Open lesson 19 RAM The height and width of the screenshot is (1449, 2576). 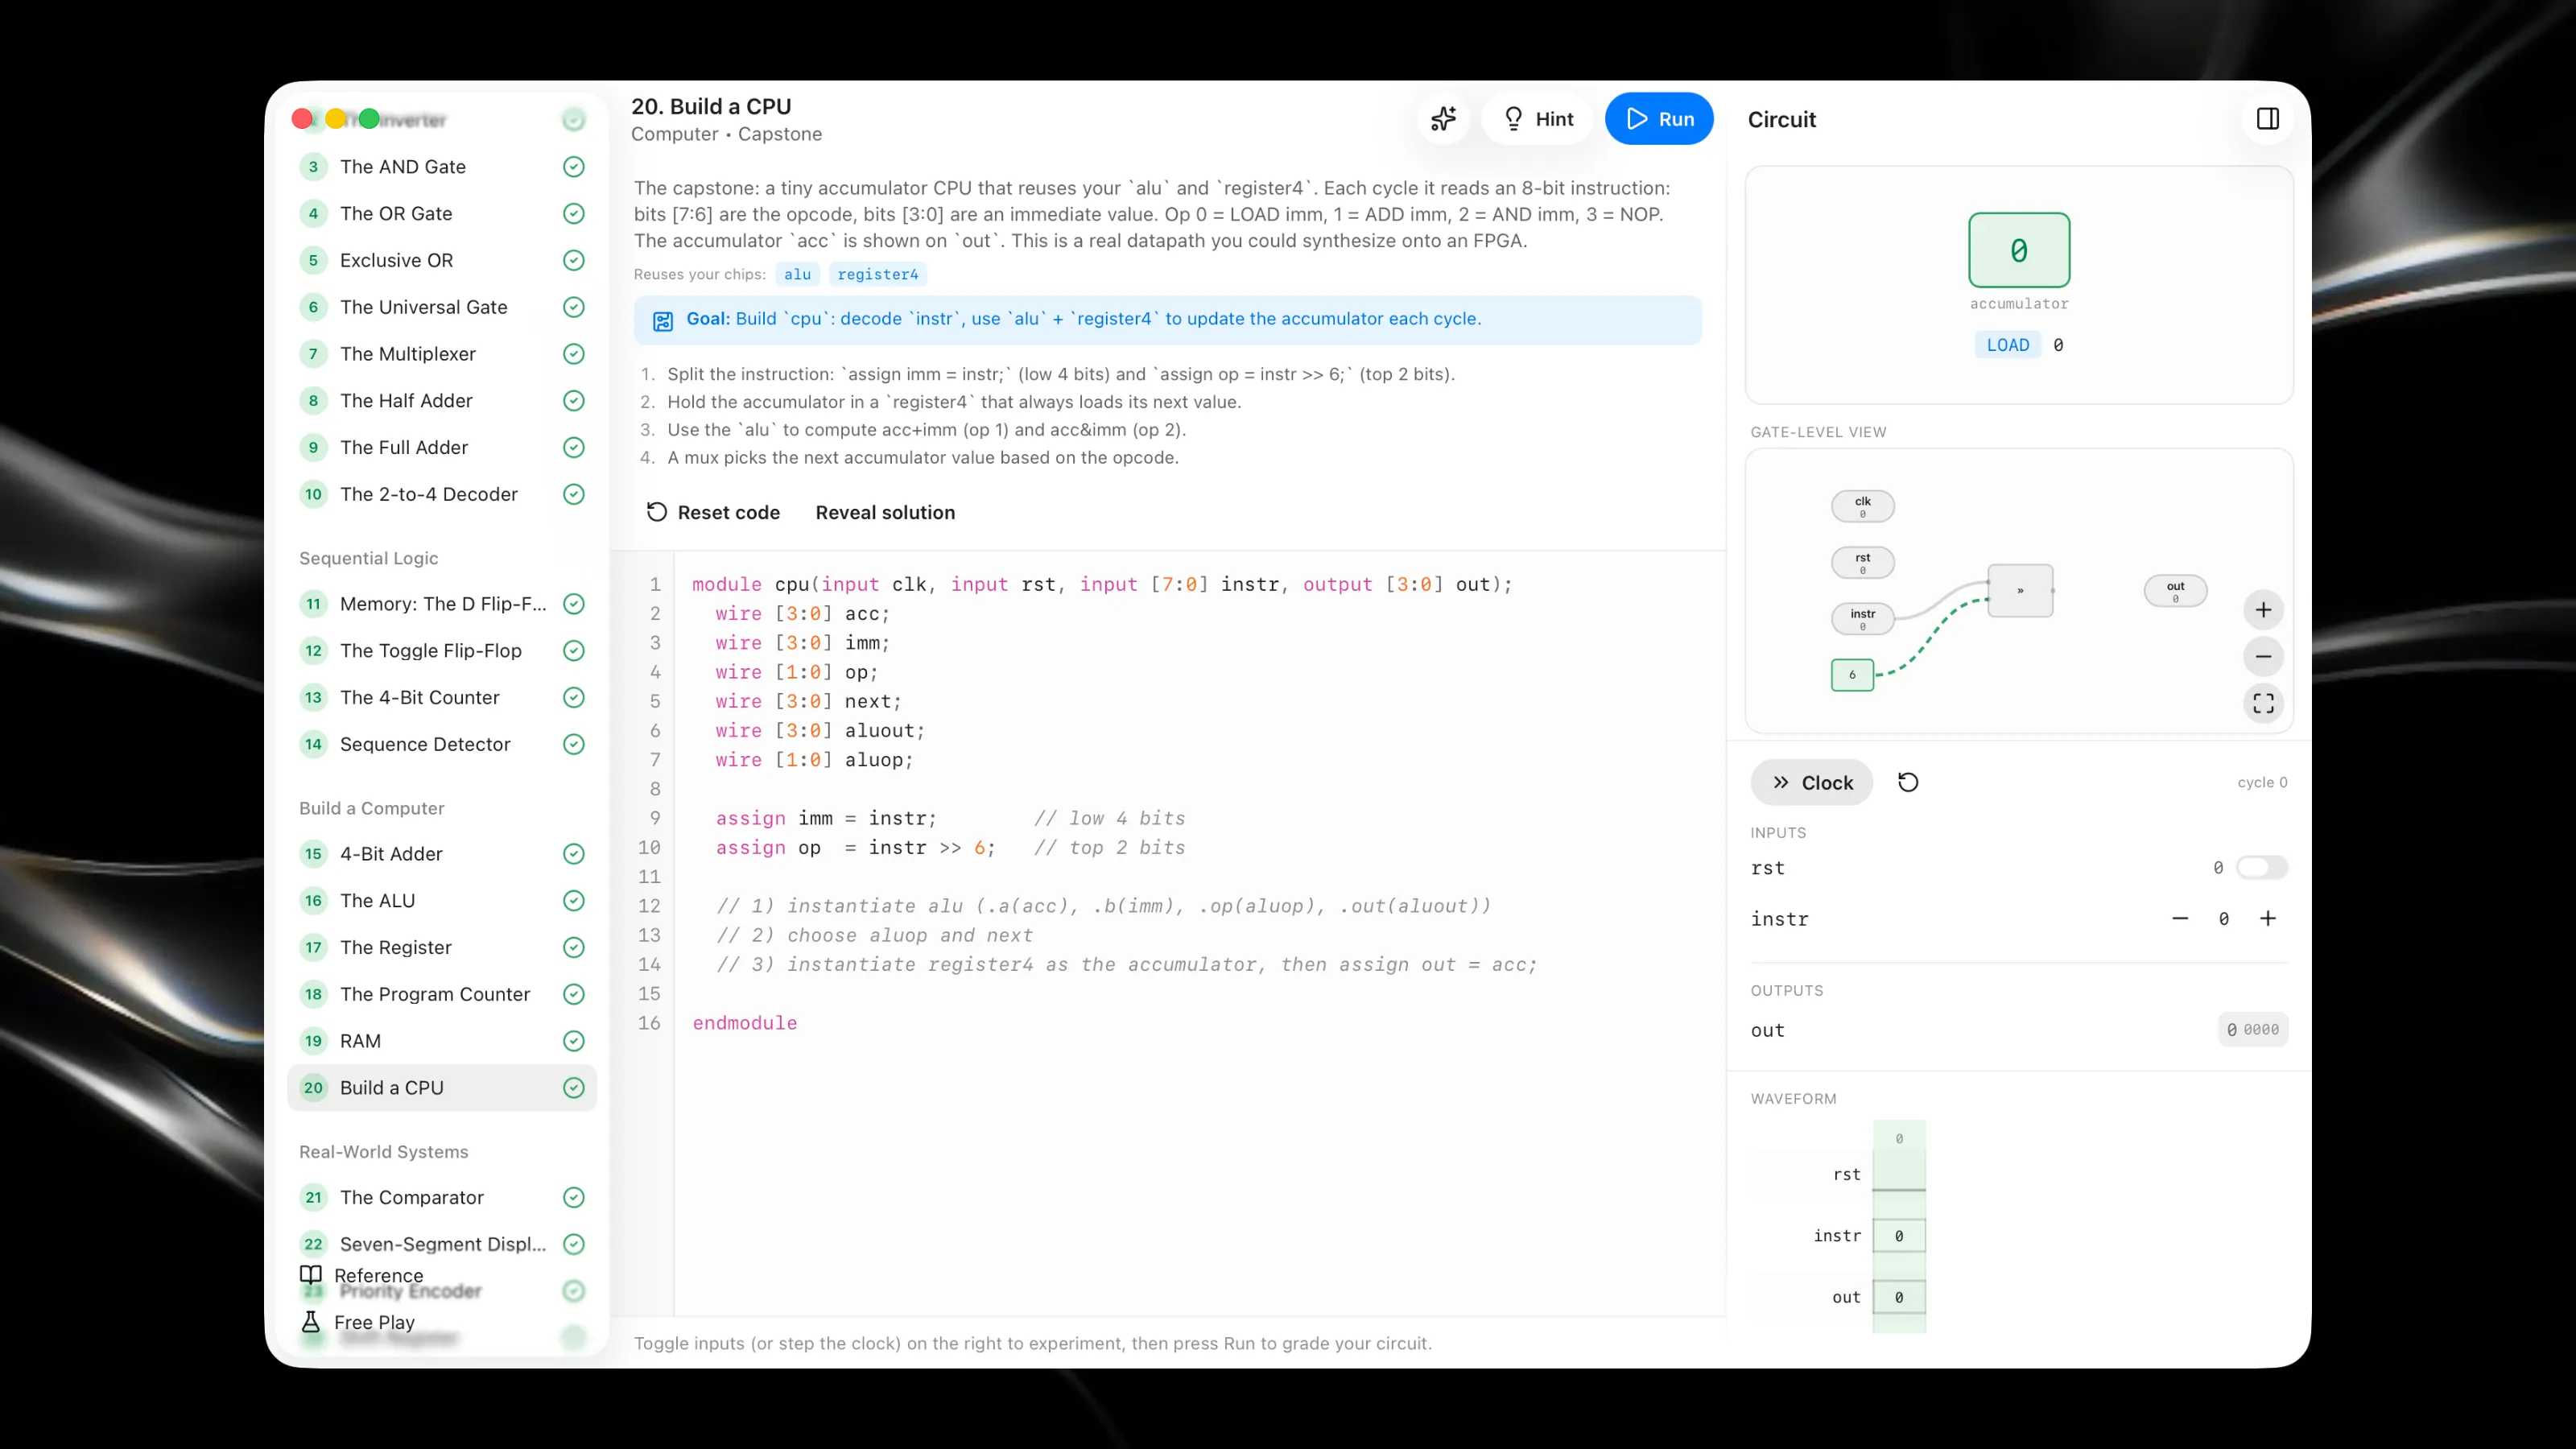(x=442, y=1041)
